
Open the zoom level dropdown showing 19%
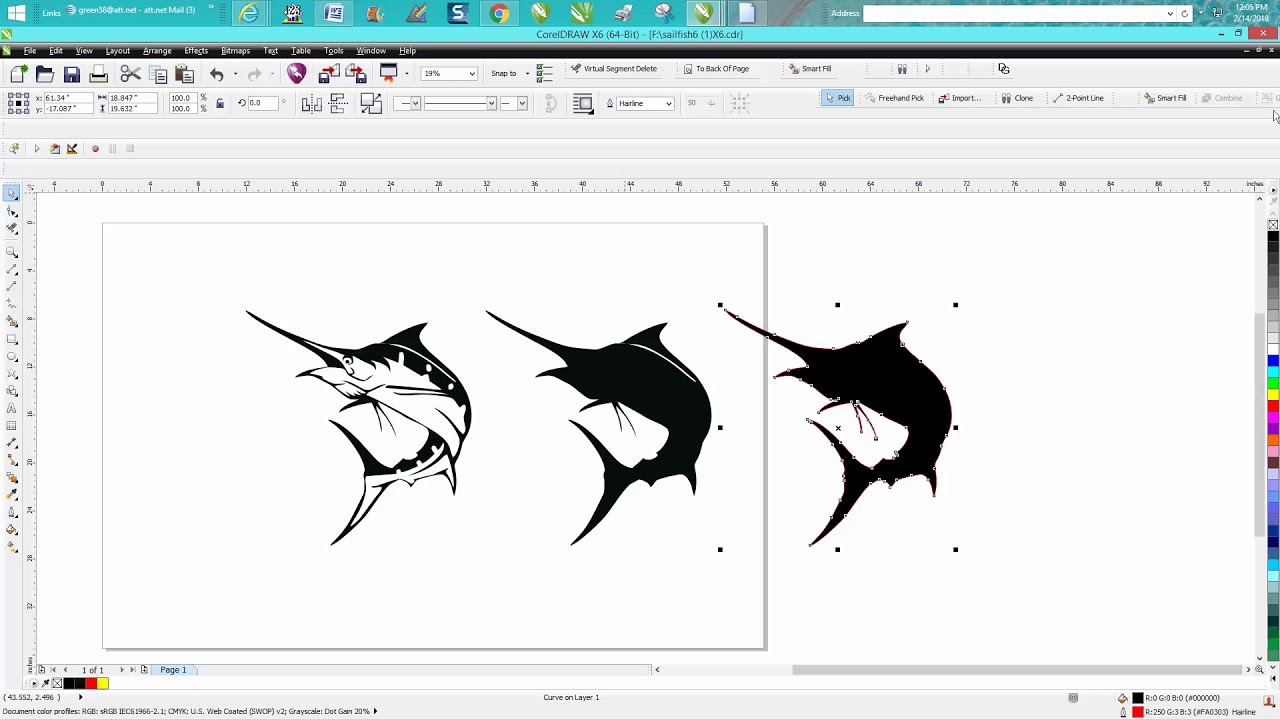point(471,73)
